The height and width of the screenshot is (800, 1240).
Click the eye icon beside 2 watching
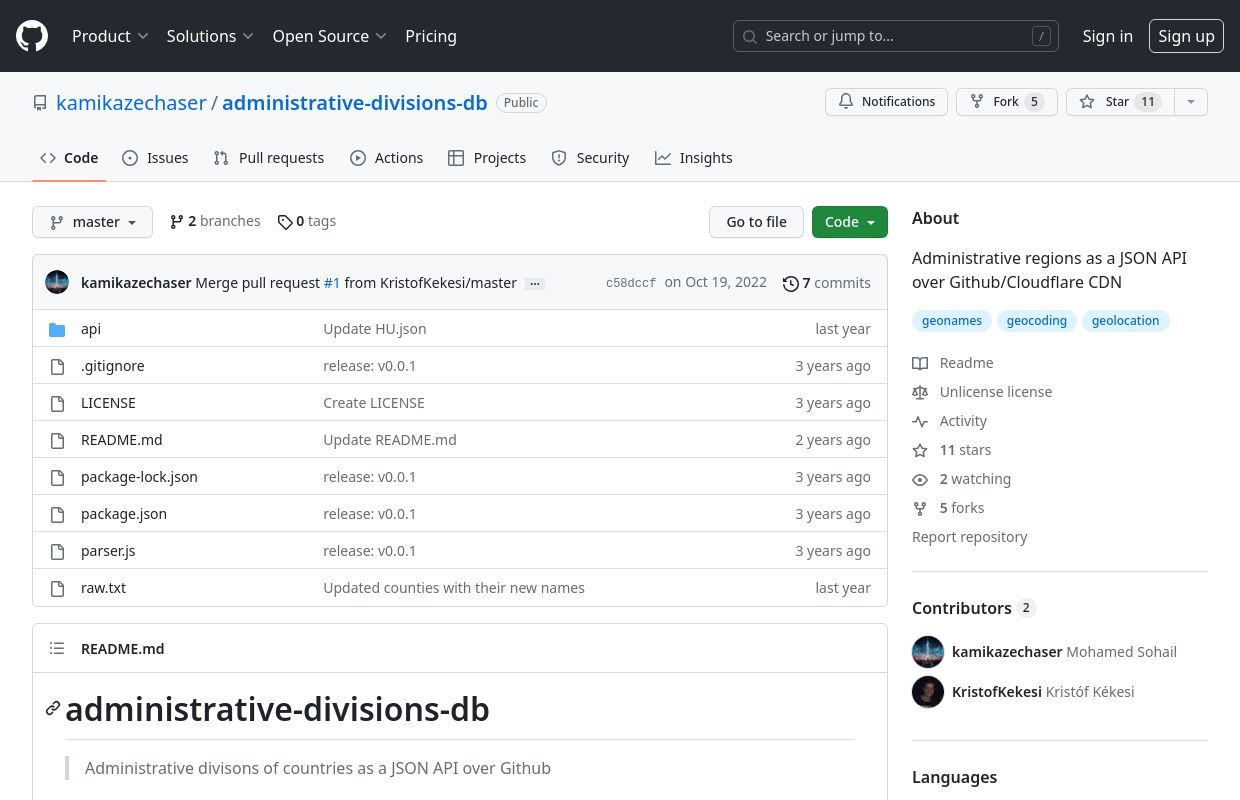coord(920,479)
